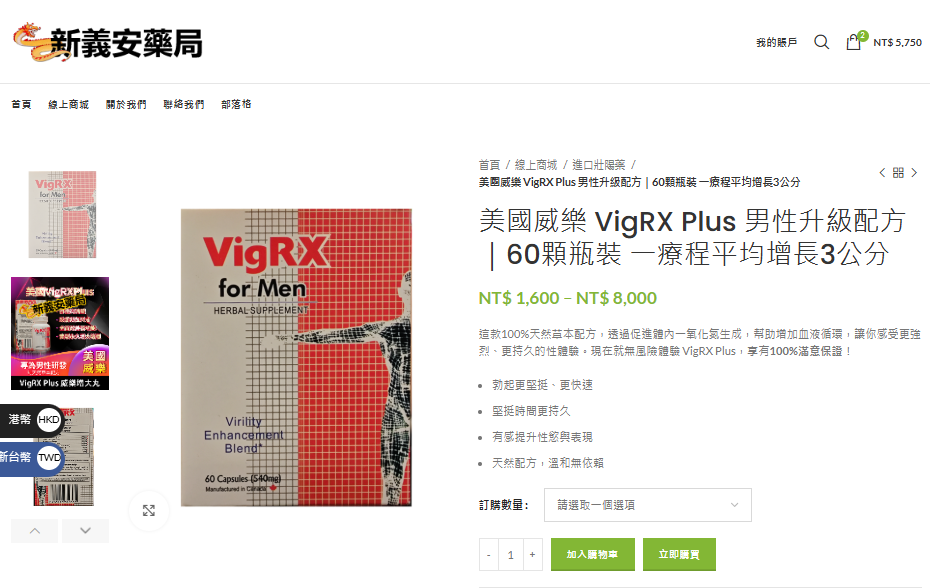Go to previous product arrow
The height and width of the screenshot is (588, 930).
(882, 173)
